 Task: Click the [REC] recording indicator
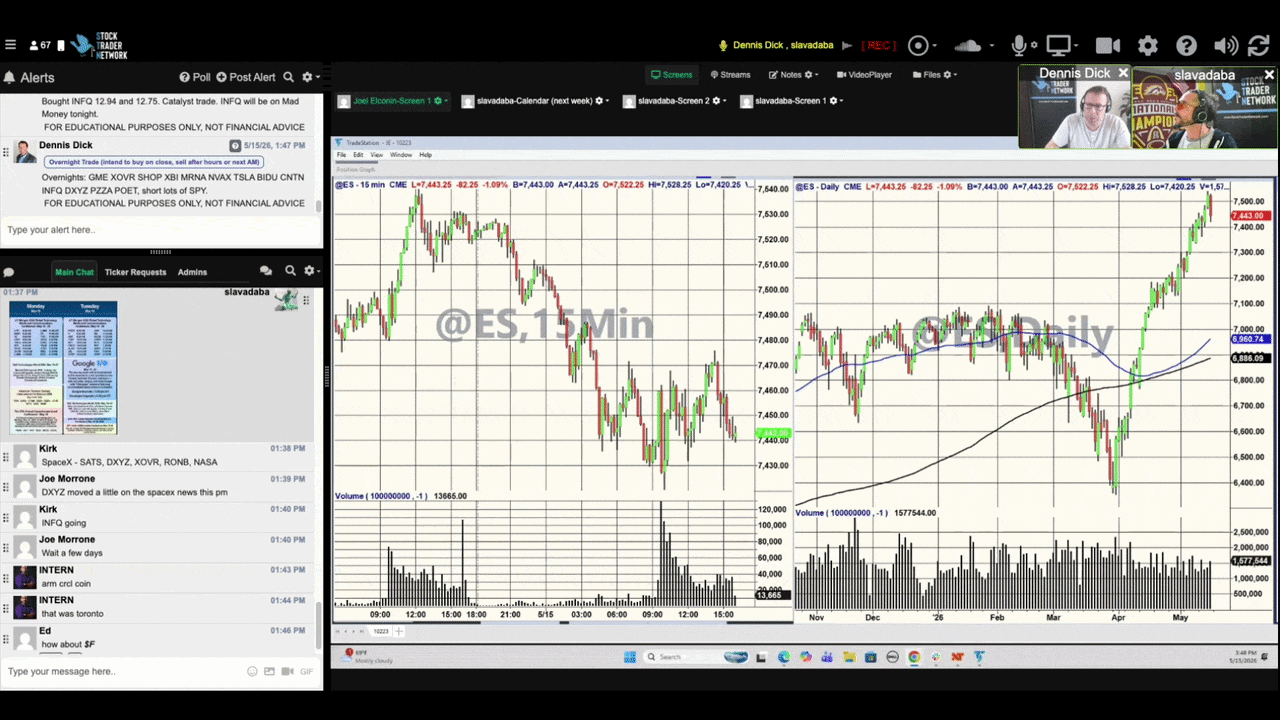pyautogui.click(x=878, y=45)
